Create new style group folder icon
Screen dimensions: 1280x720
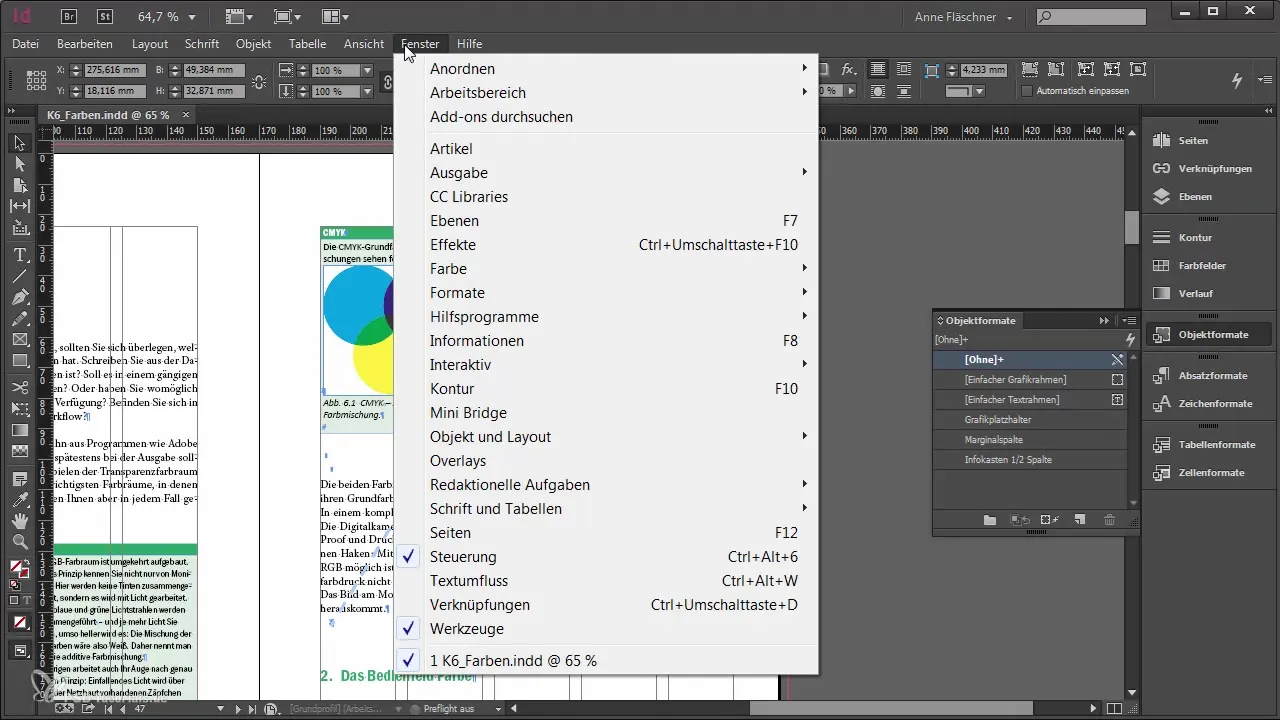click(x=990, y=520)
